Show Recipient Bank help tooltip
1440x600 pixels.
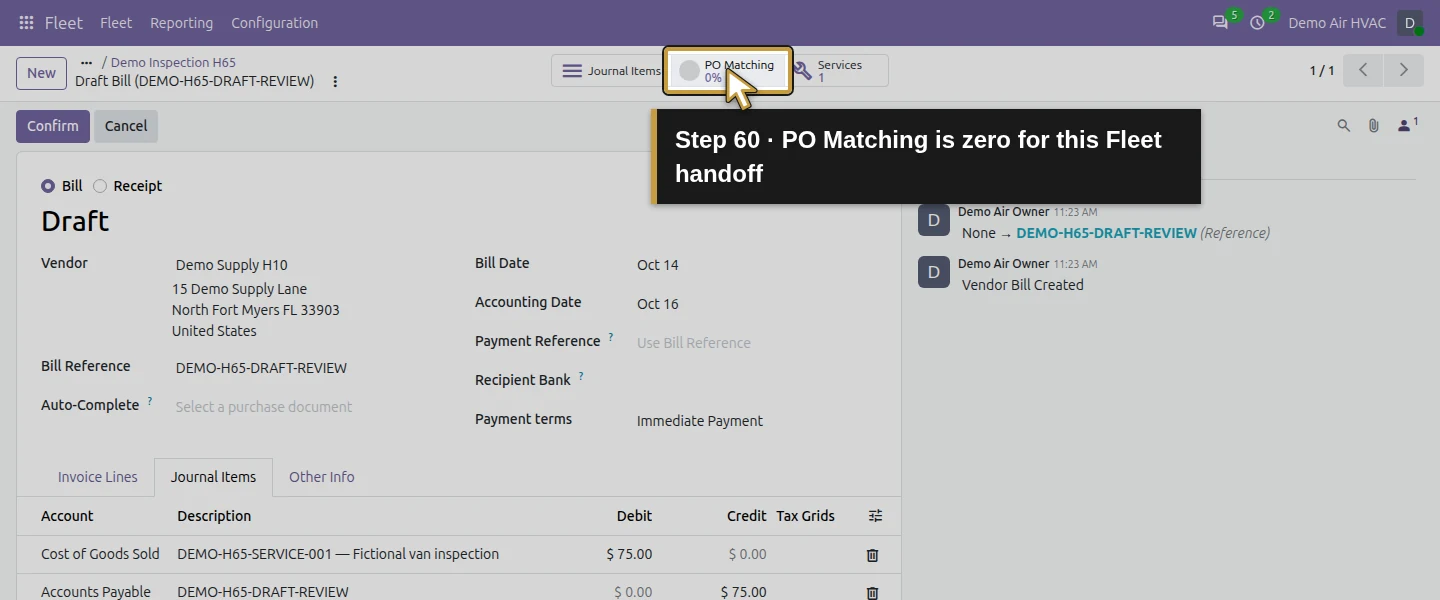tap(581, 376)
